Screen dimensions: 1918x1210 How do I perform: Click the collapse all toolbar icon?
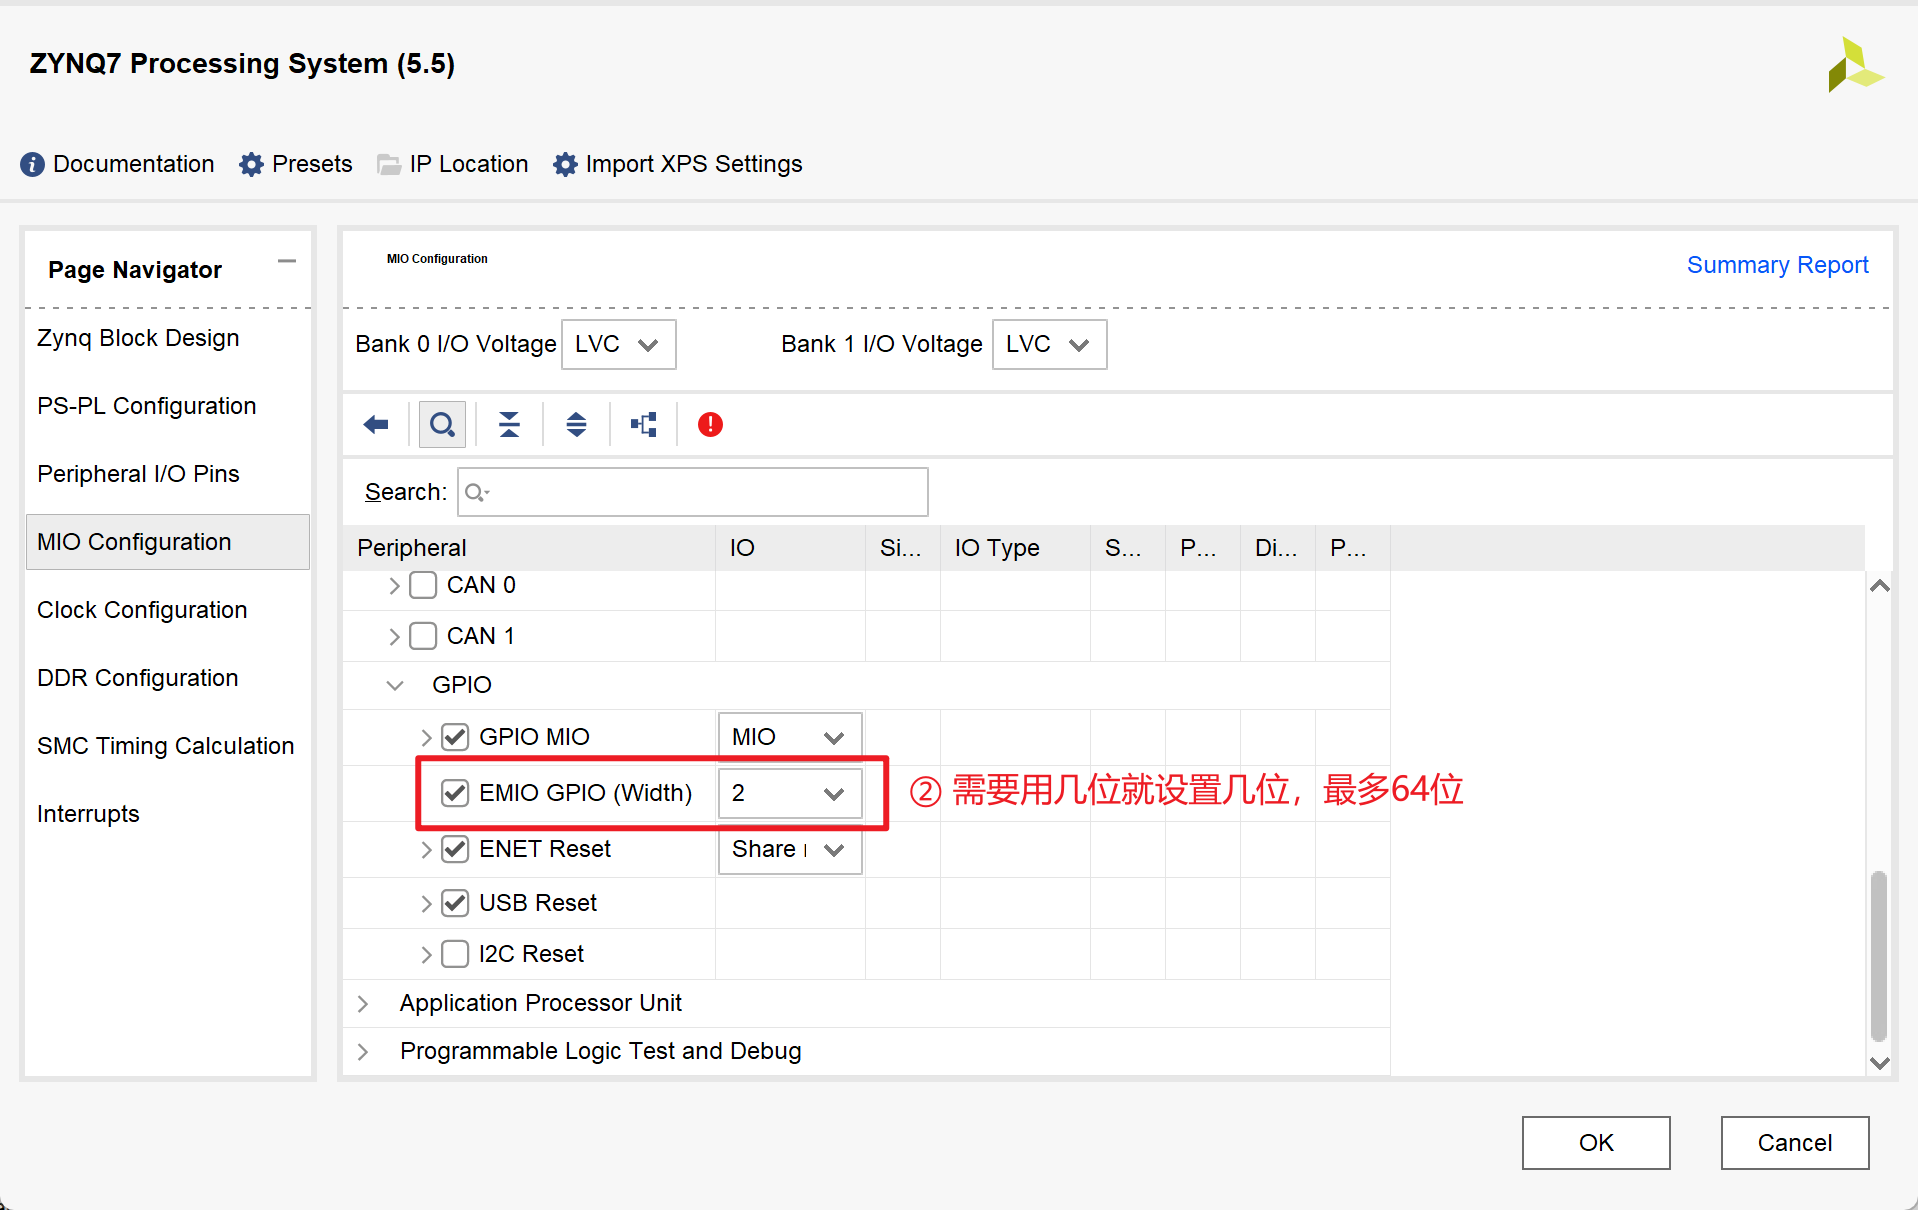509,425
